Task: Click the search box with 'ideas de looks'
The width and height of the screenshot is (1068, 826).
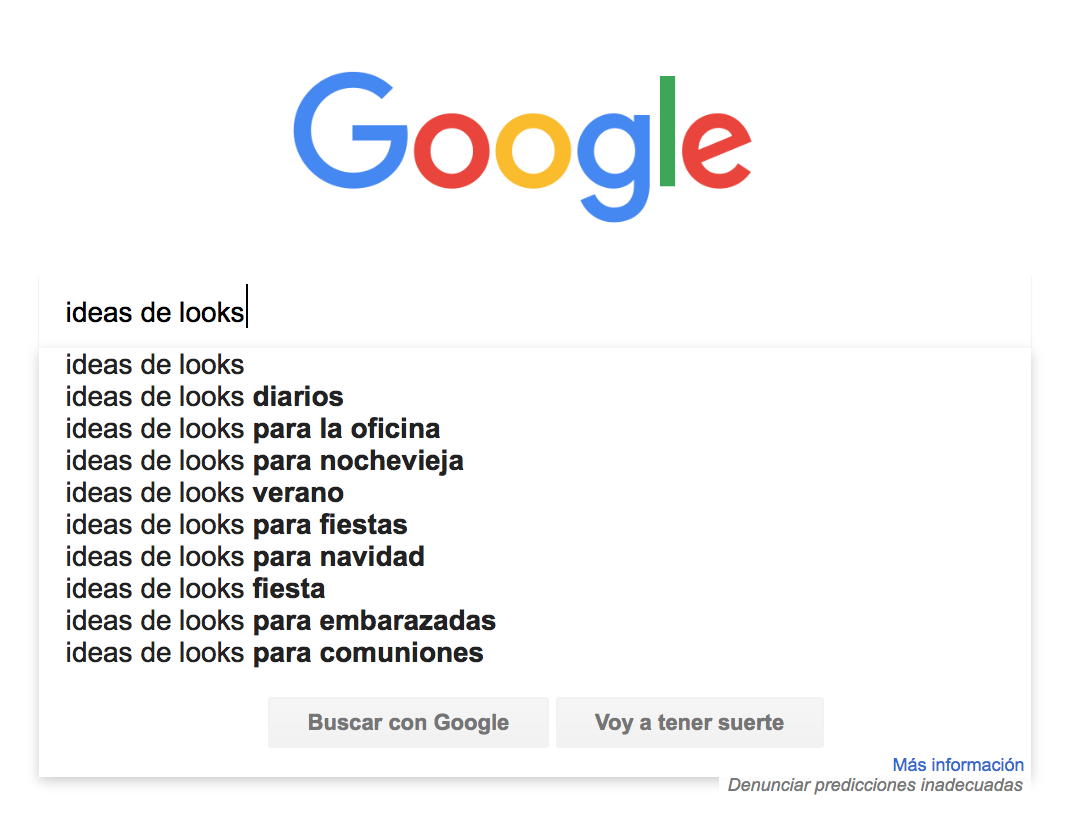Action: (x=535, y=313)
